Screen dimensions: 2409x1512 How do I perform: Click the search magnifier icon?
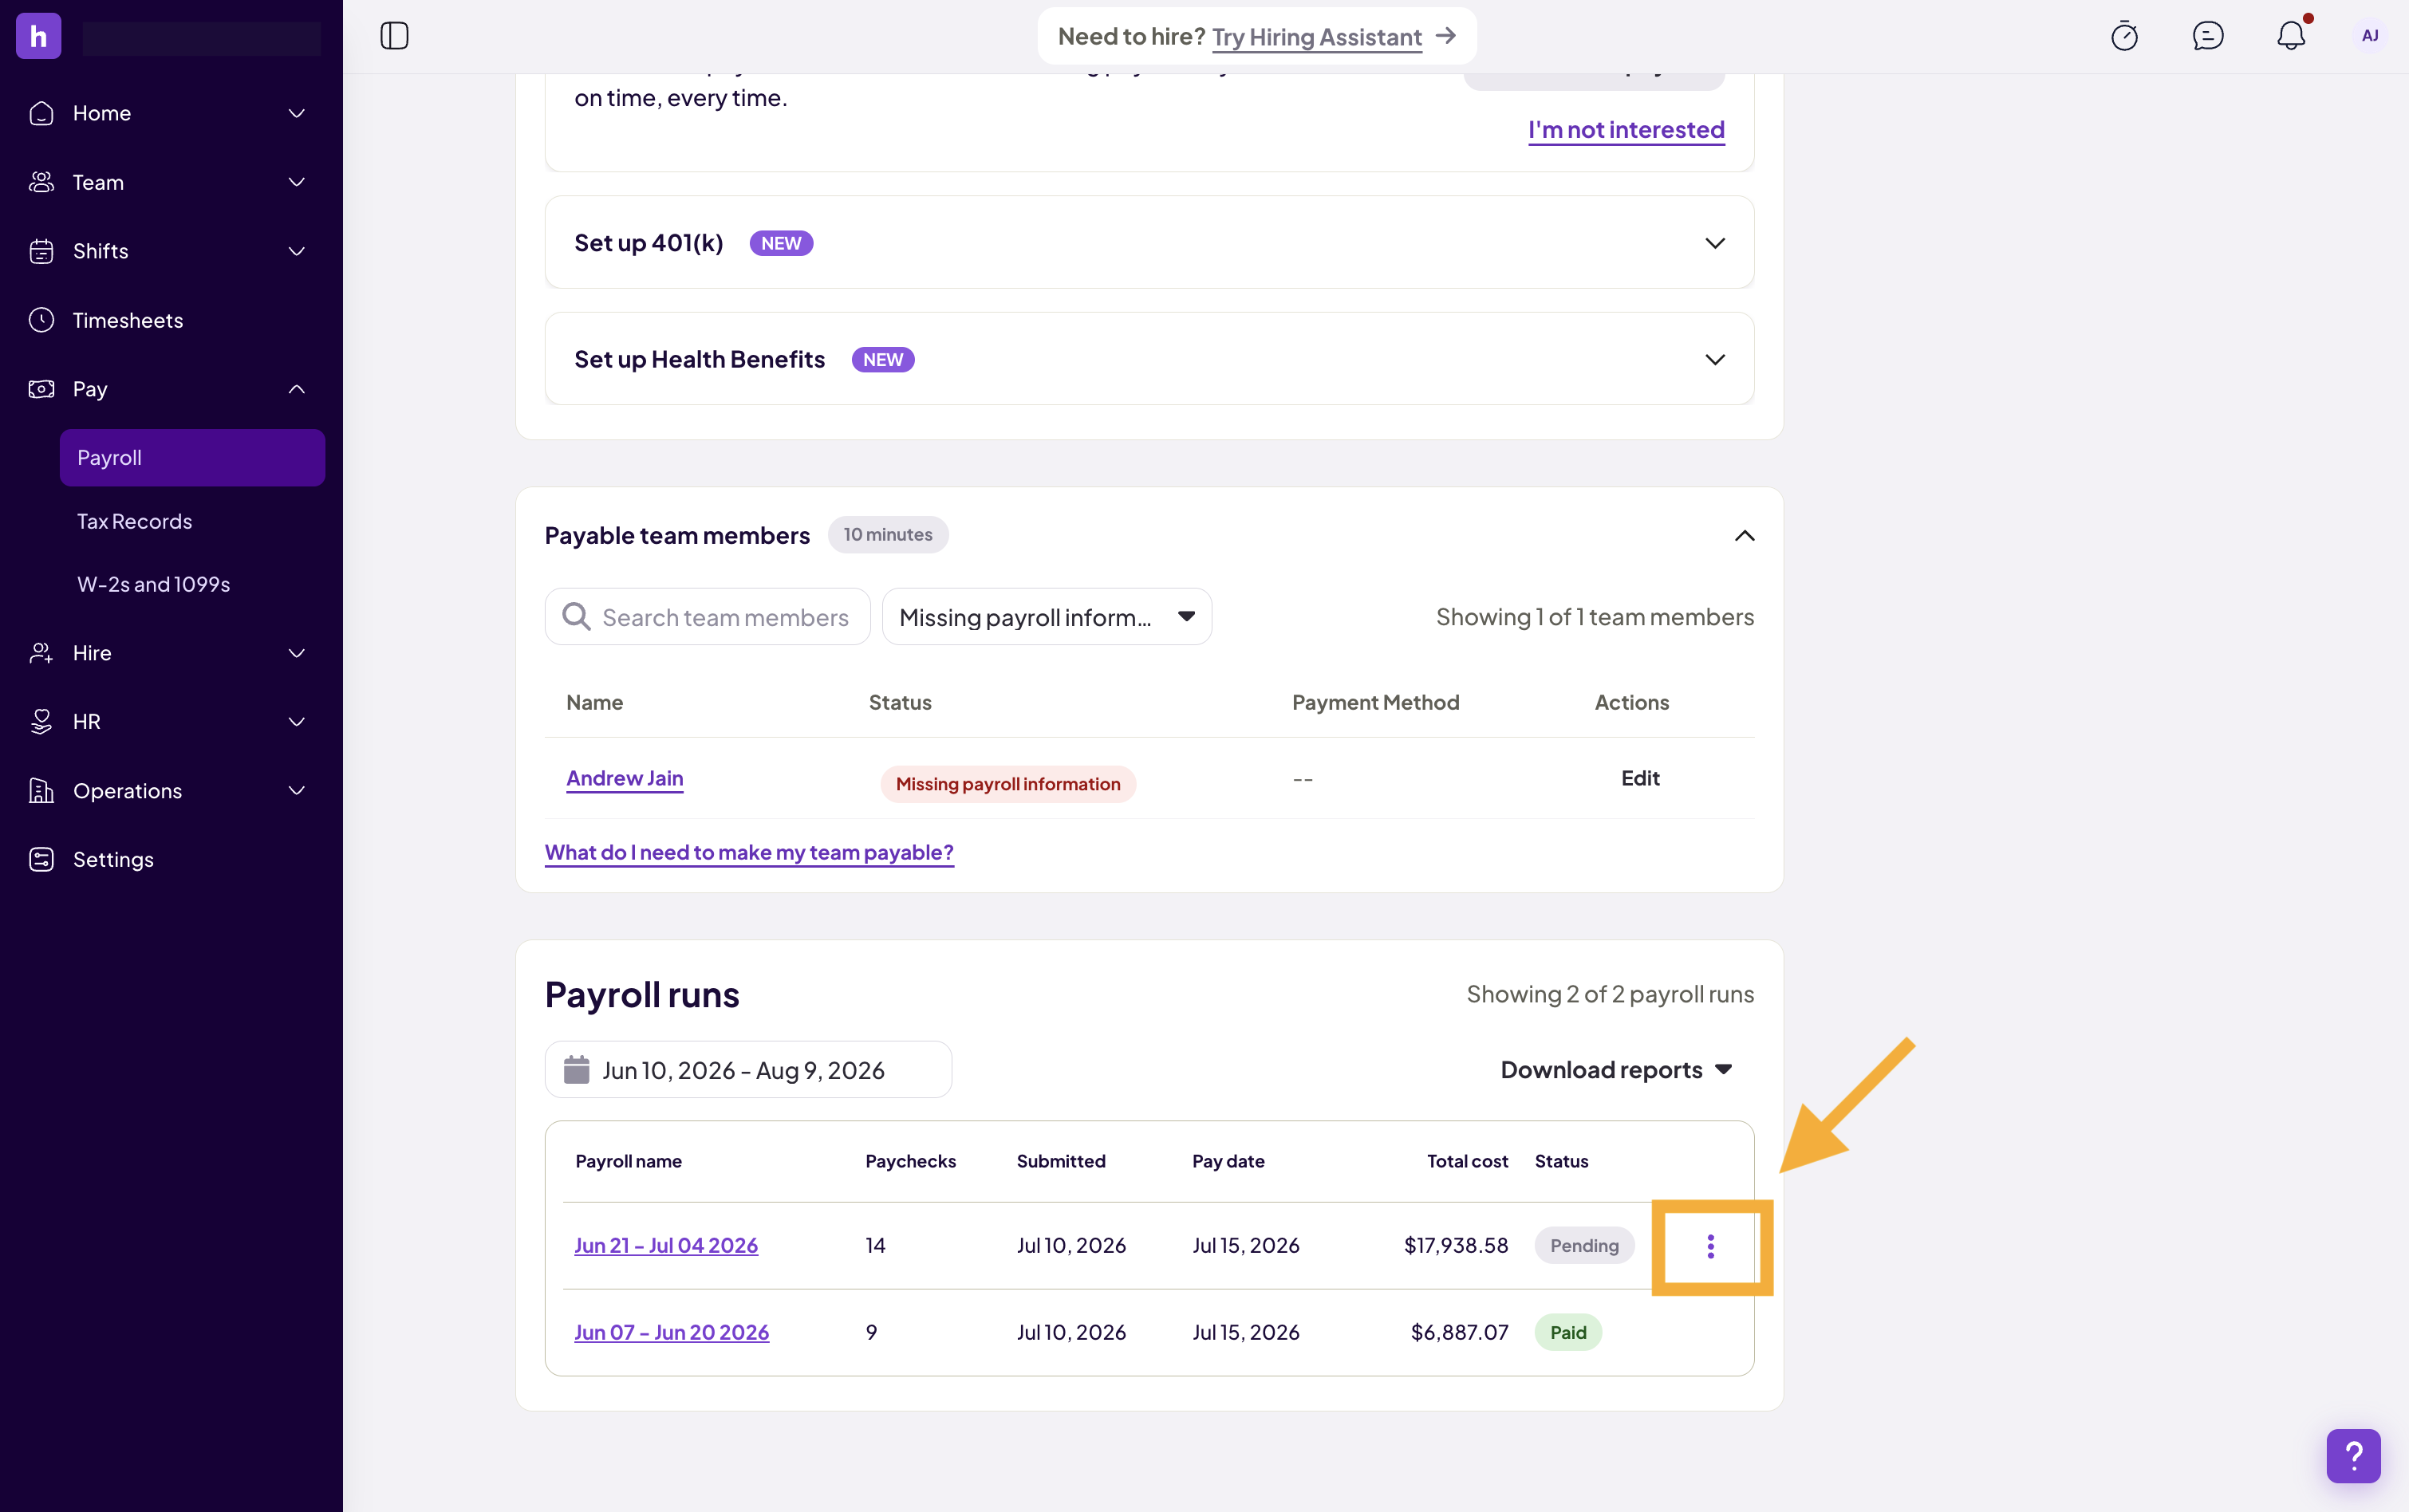tap(576, 616)
